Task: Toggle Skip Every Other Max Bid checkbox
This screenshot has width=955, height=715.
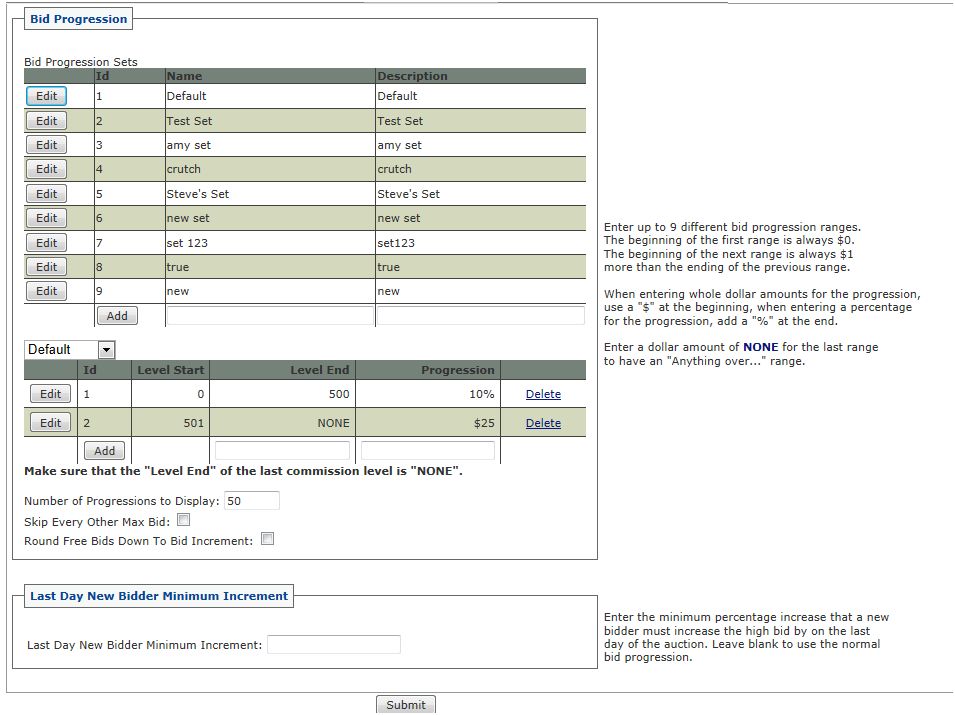Action: tap(183, 520)
